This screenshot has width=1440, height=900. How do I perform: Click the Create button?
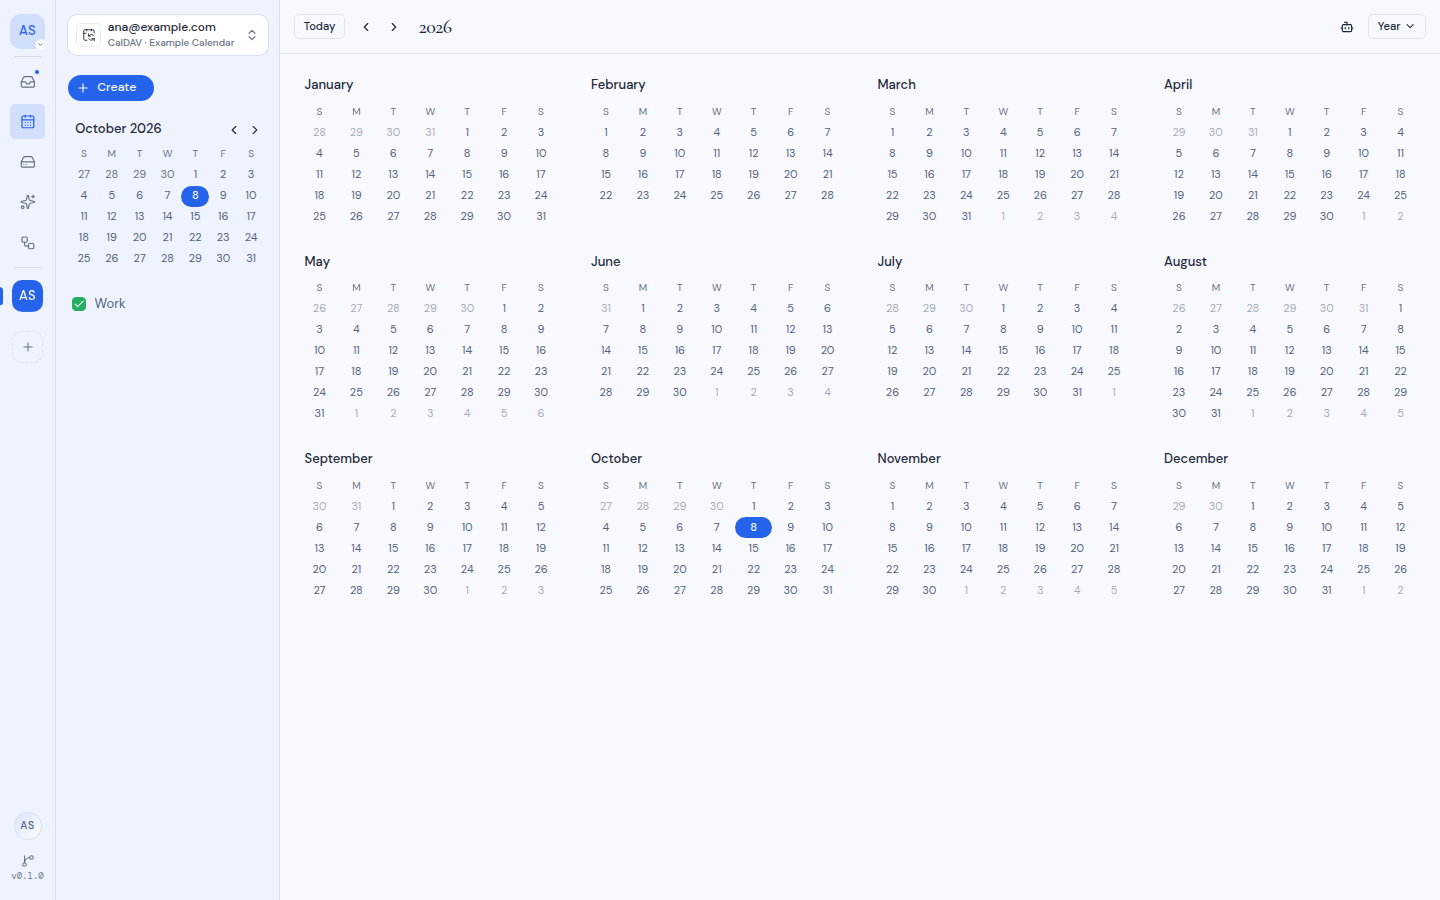coord(111,88)
